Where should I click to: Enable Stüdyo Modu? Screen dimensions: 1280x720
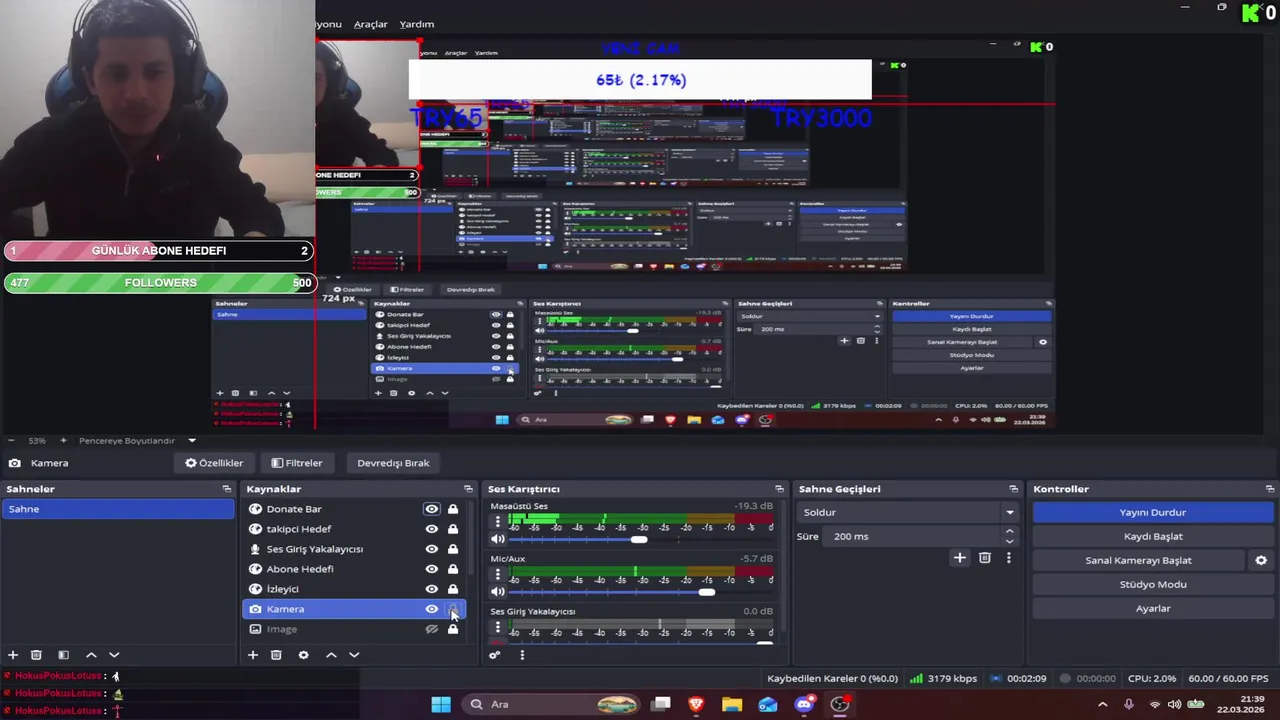(x=1152, y=584)
